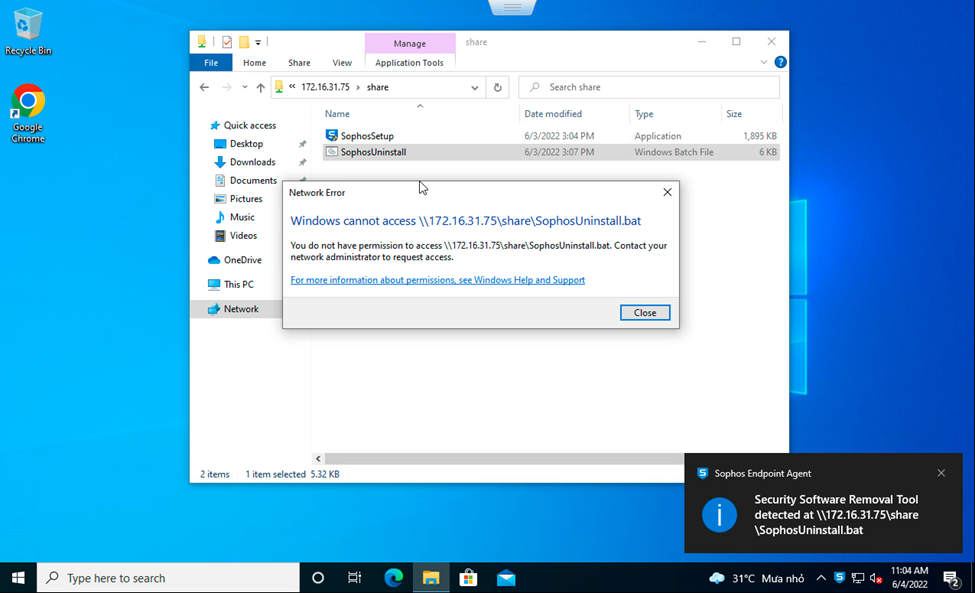Select the SophosSetup application file
975x593 pixels.
pos(367,136)
